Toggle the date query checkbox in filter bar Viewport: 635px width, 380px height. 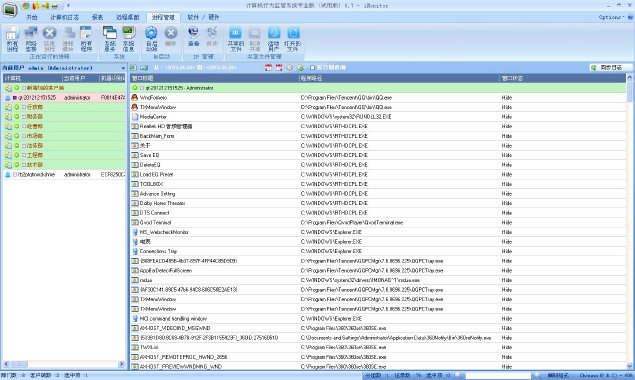(313, 68)
